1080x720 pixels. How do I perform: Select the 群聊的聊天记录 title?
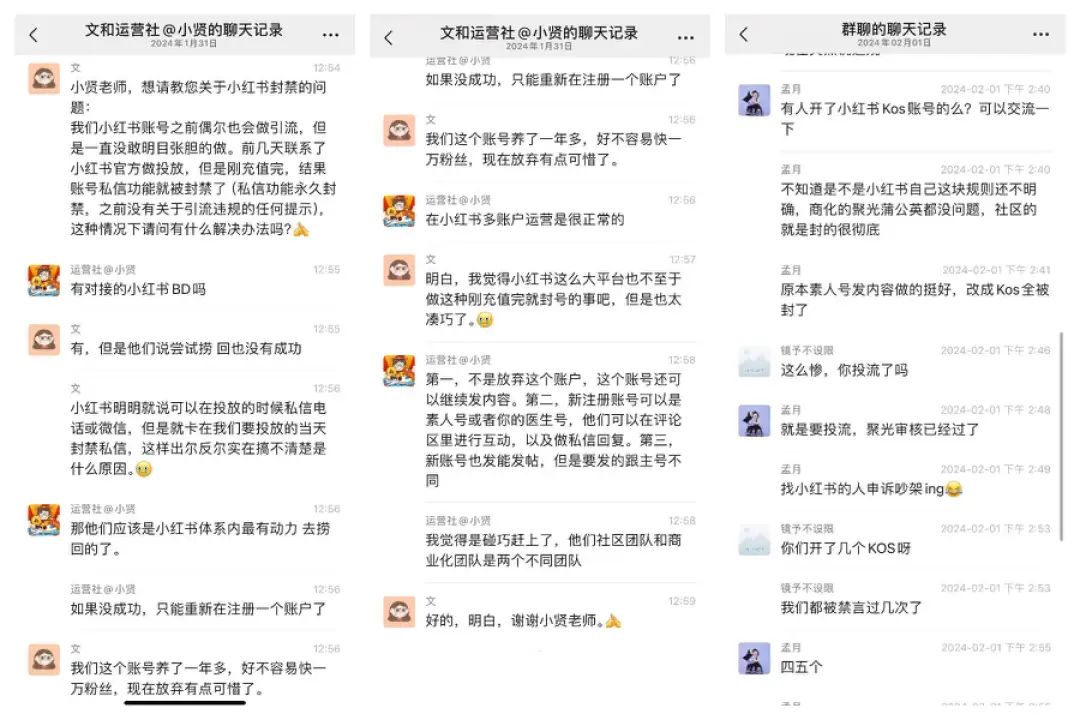(x=894, y=29)
